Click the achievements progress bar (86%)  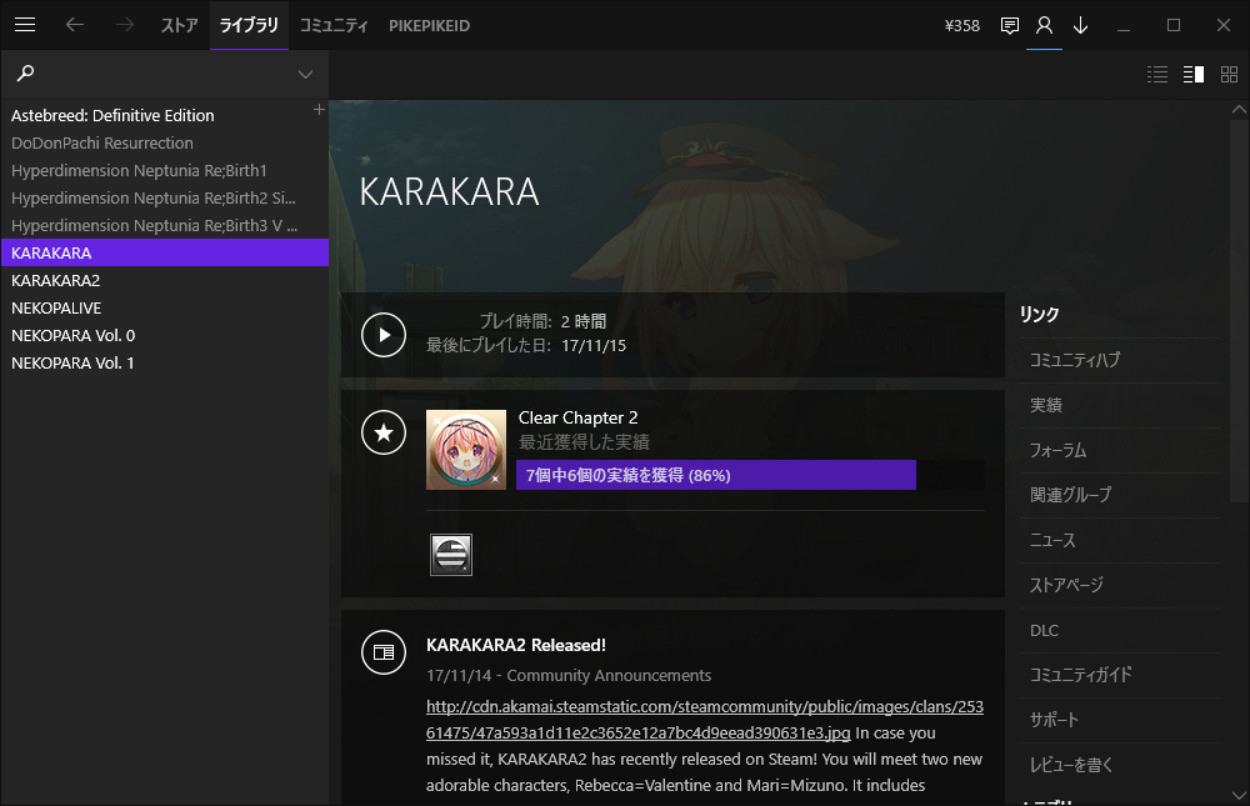pos(750,475)
